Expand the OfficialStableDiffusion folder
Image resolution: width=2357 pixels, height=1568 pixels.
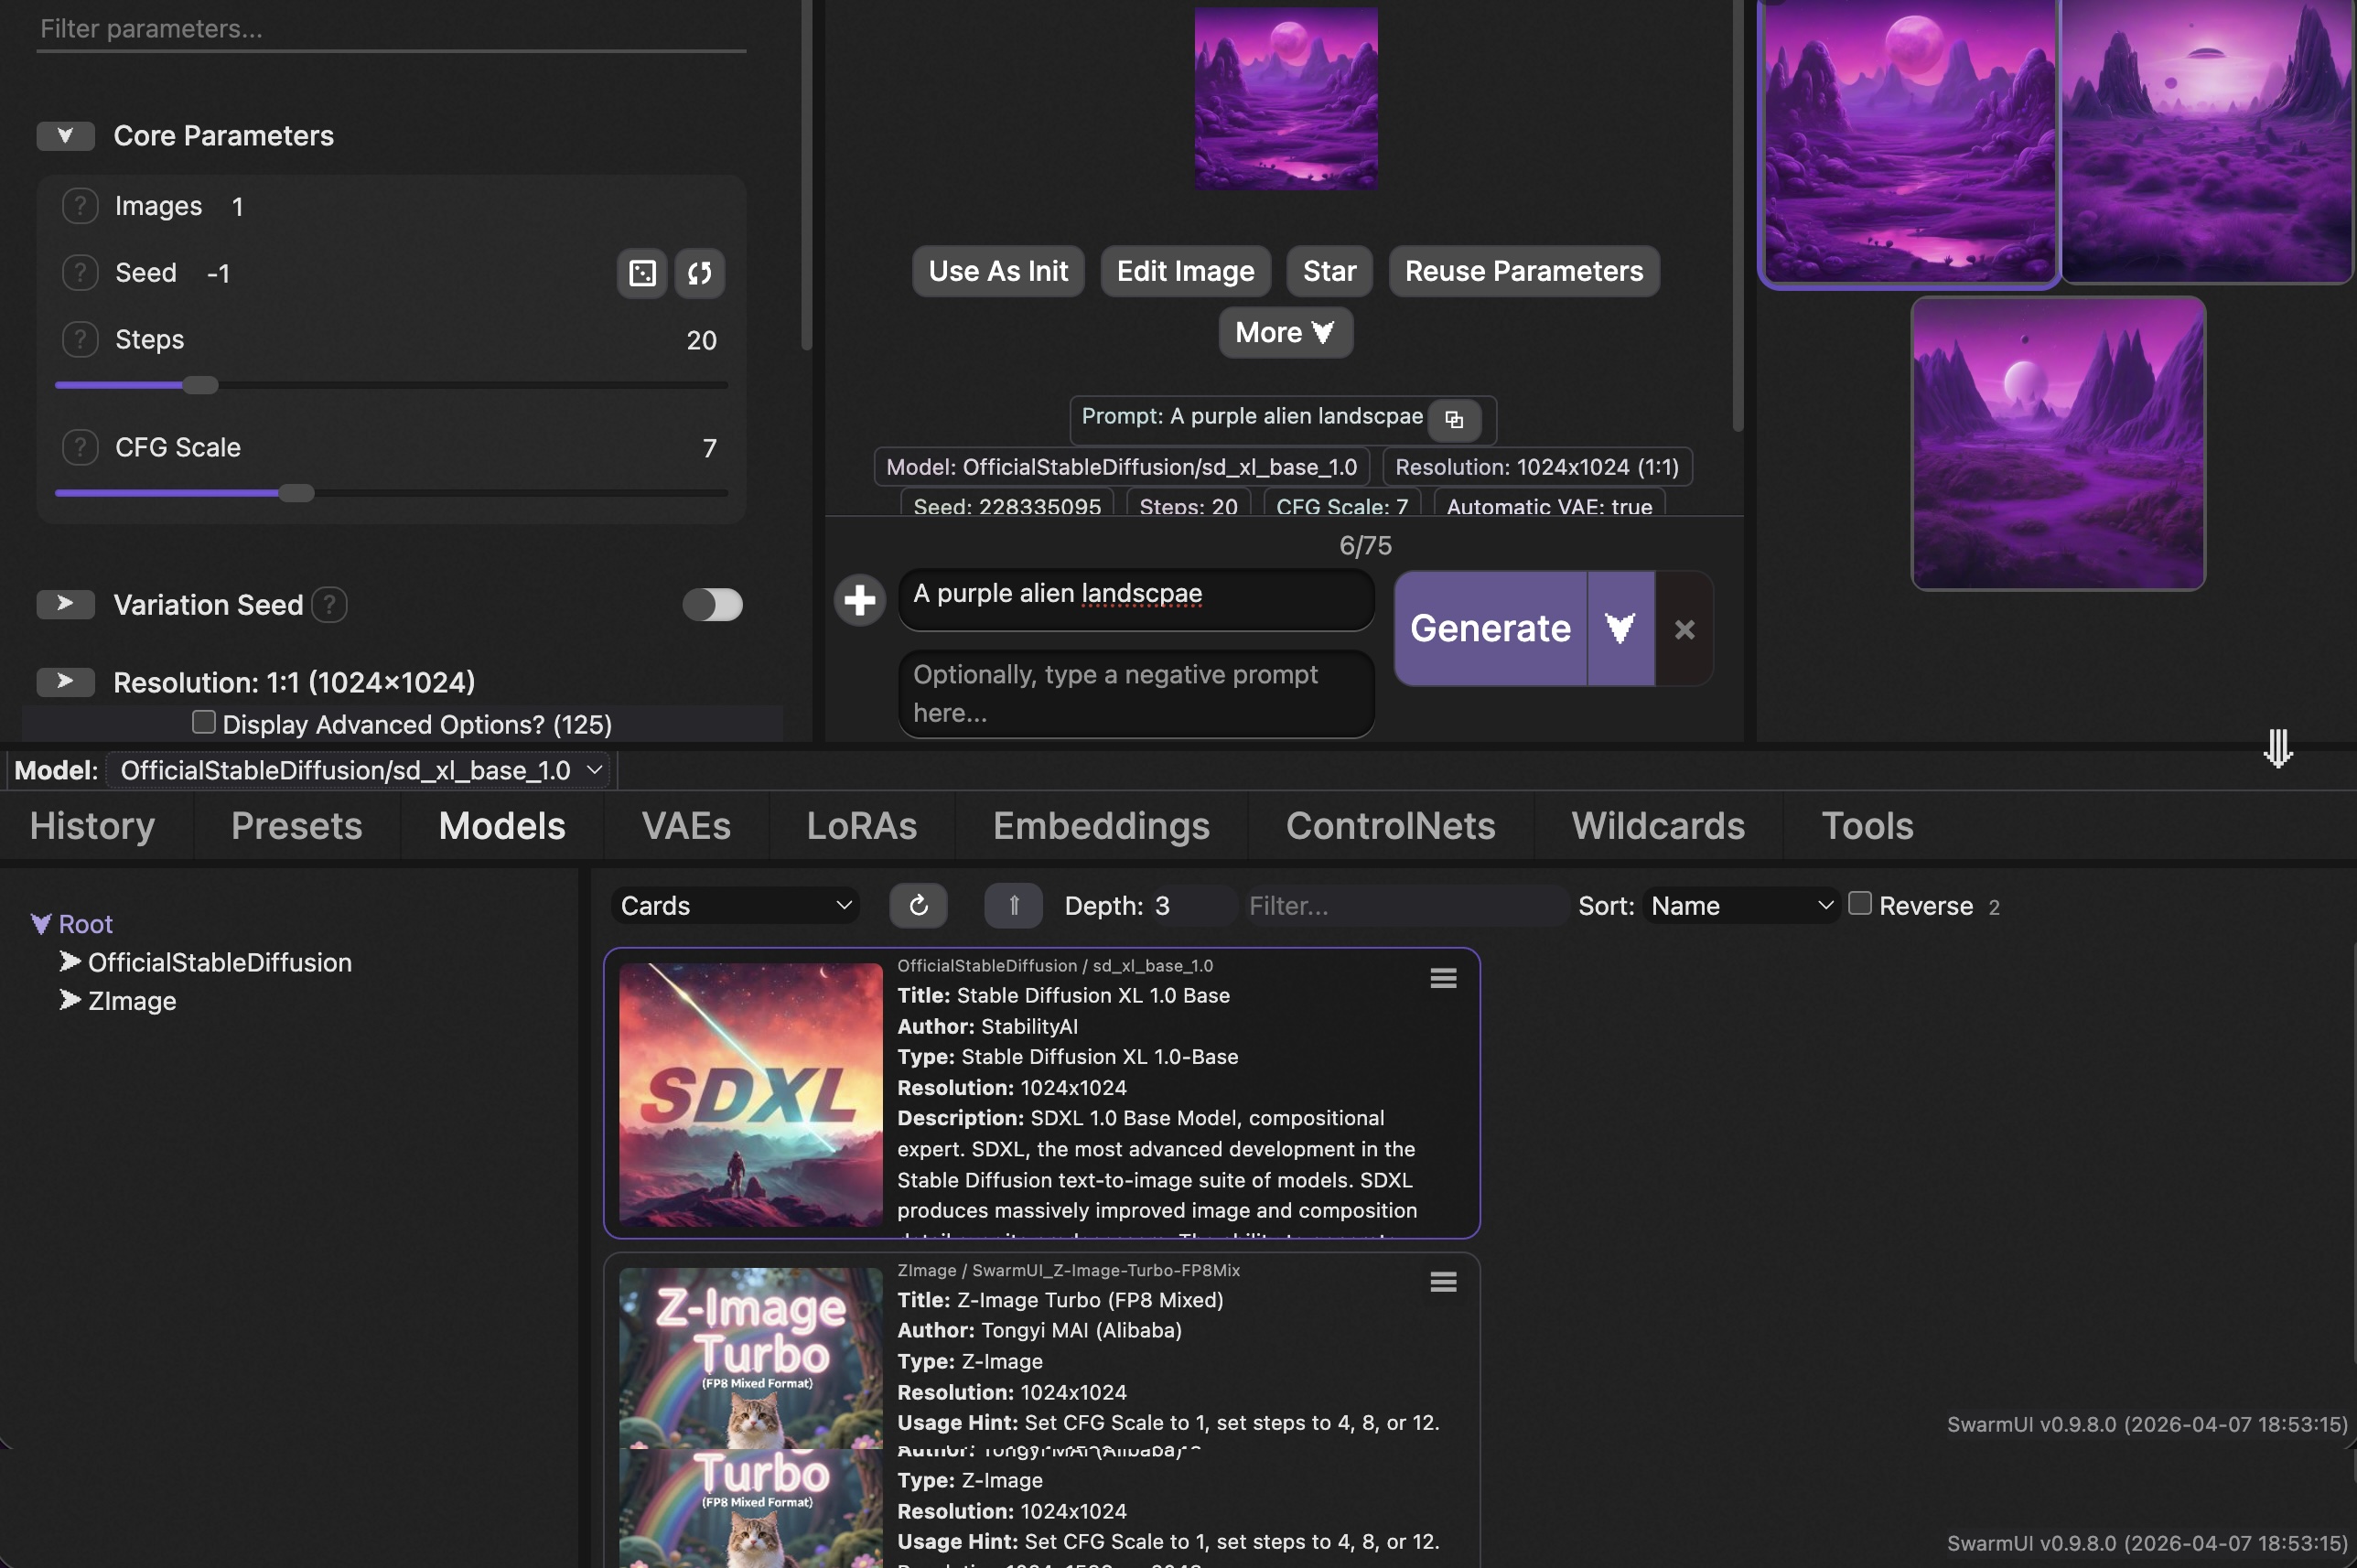(x=70, y=962)
